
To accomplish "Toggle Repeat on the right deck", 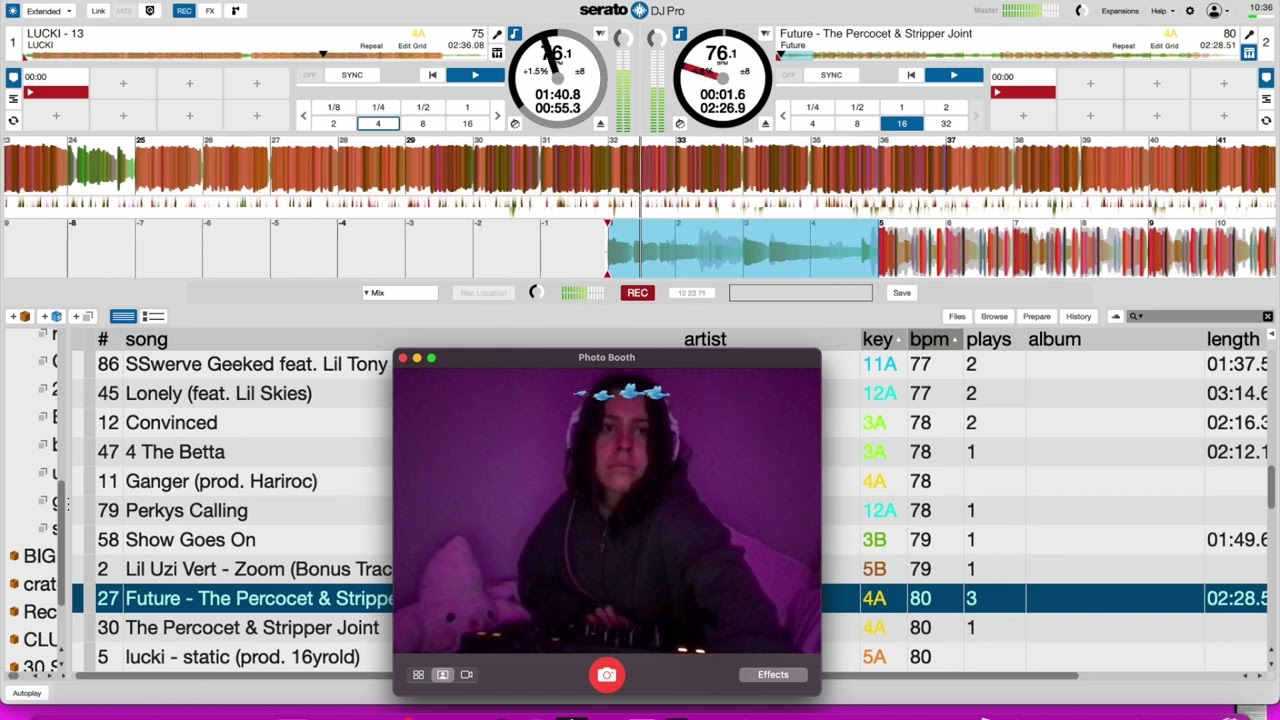I will [1123, 46].
